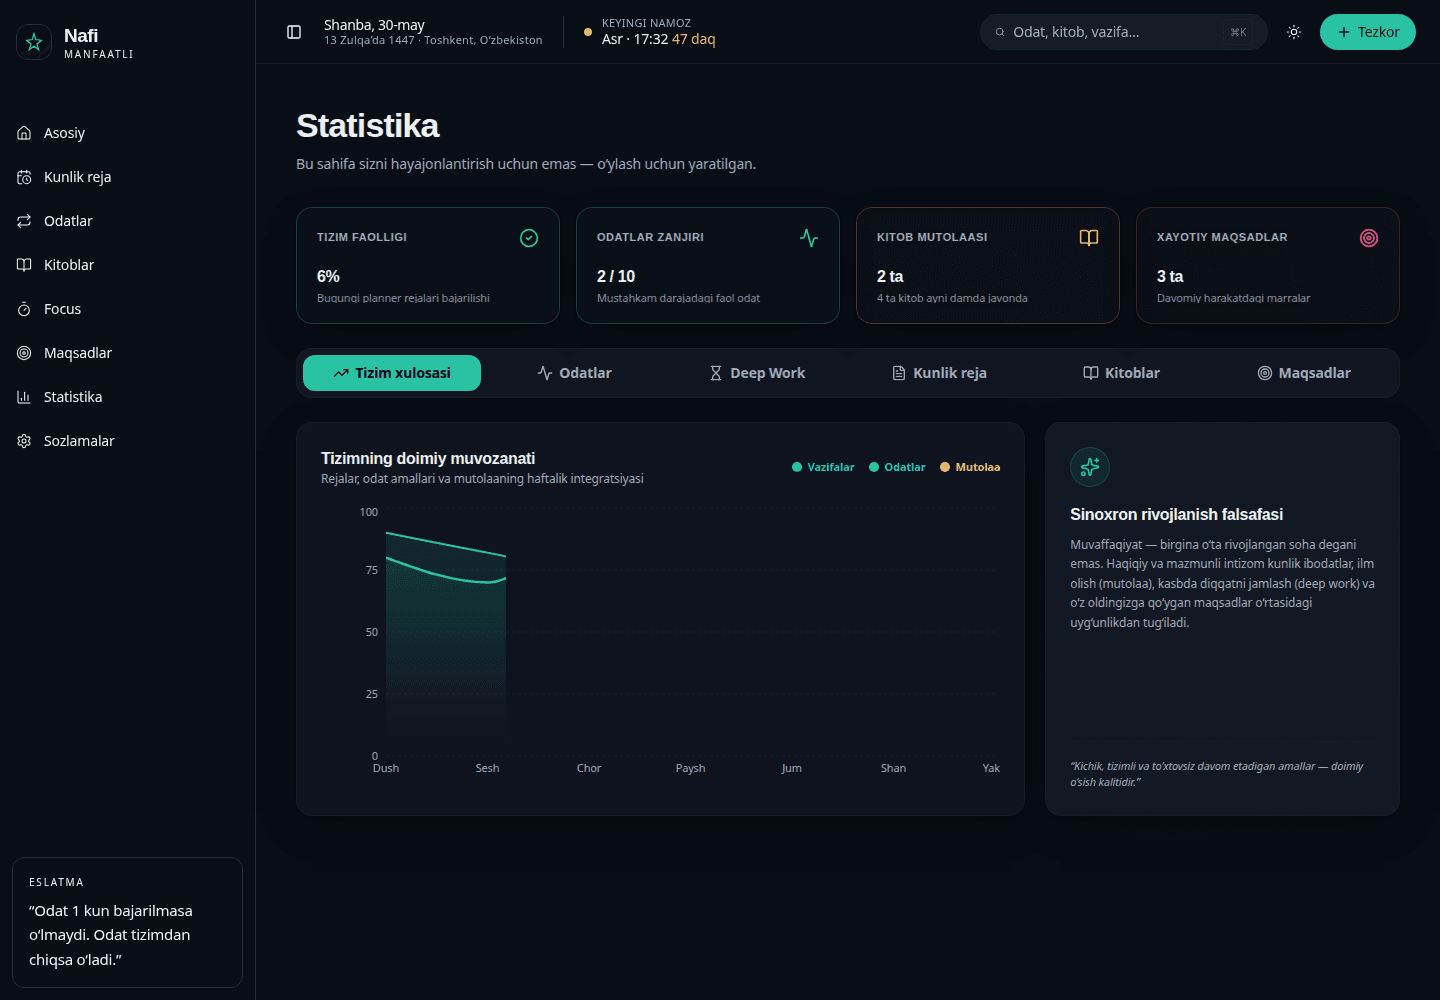Click the calendar icon beside Kunlik reja
Viewport: 1440px width, 1000px height.
[x=24, y=177]
